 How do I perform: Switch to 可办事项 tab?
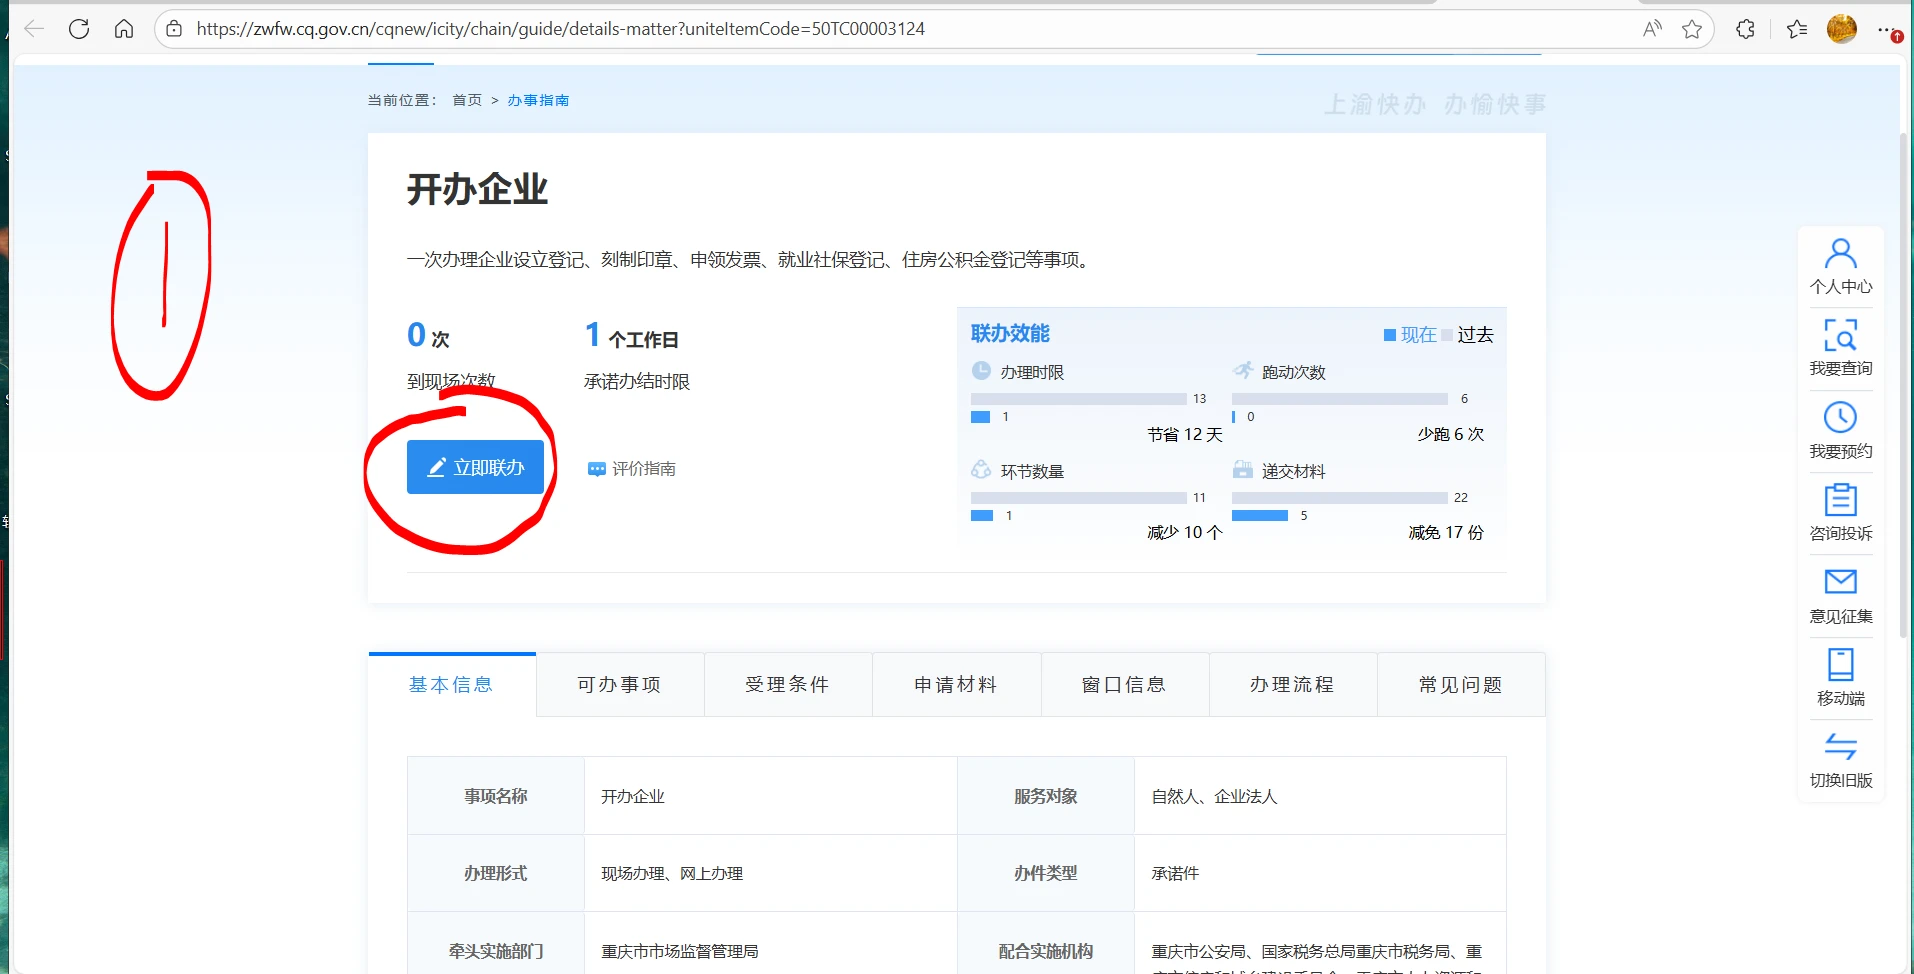pos(619,685)
